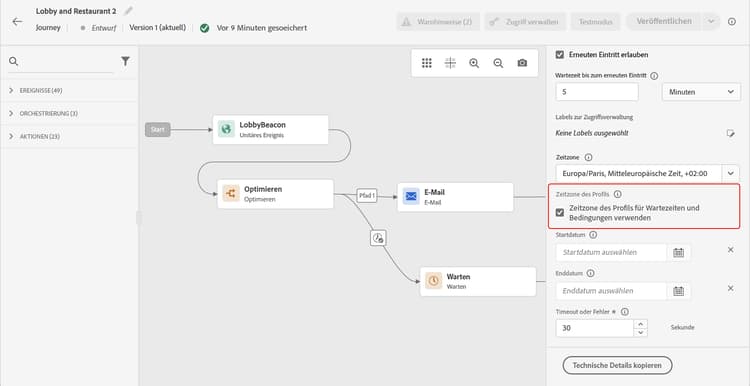This screenshot has height=386, width=750.
Task: Show info for Zeitzone des Profils
Action: point(618,194)
